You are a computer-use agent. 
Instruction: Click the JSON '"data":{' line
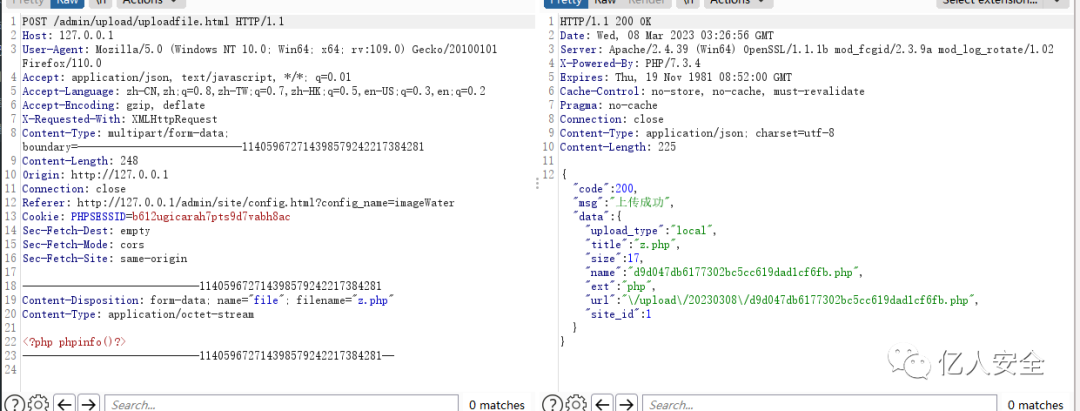(x=599, y=217)
